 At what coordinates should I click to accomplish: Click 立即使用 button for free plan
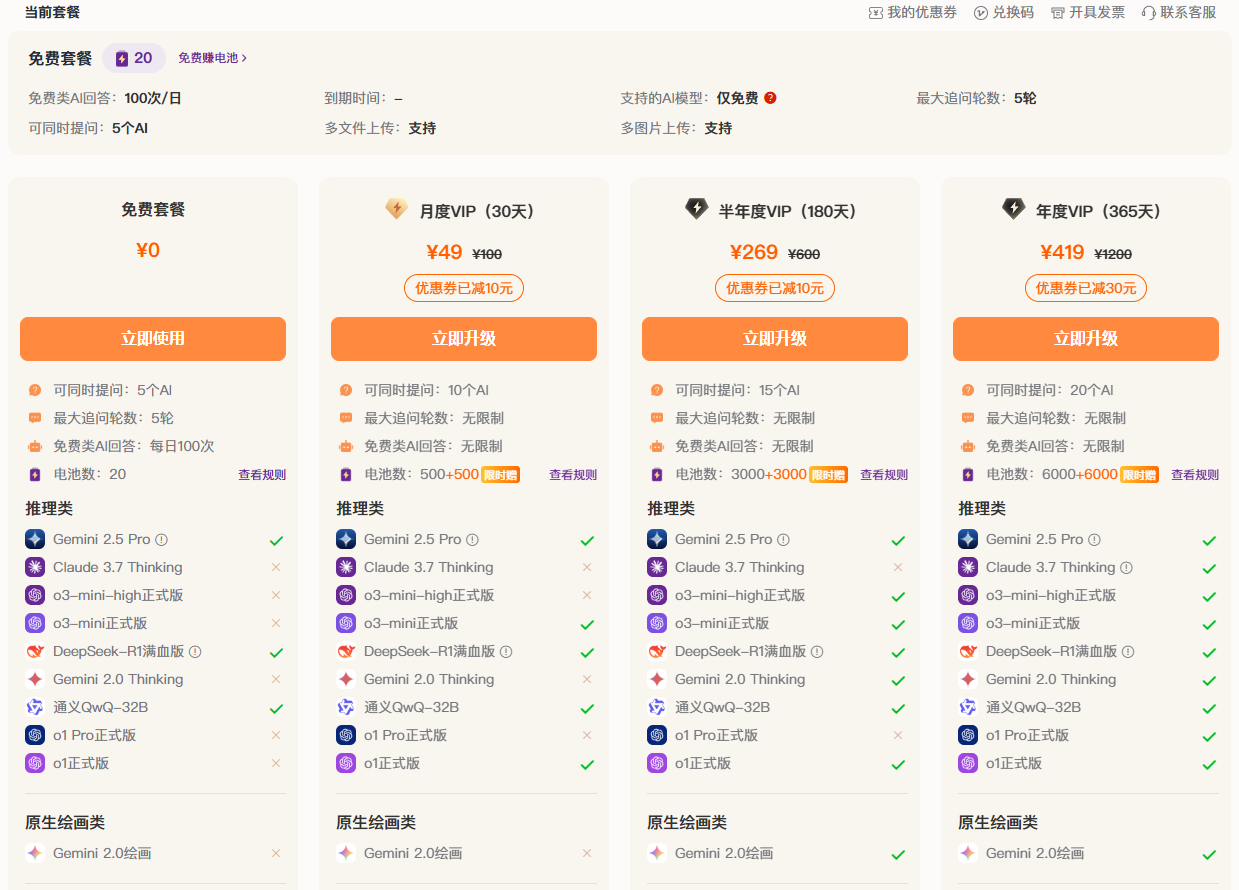[153, 339]
